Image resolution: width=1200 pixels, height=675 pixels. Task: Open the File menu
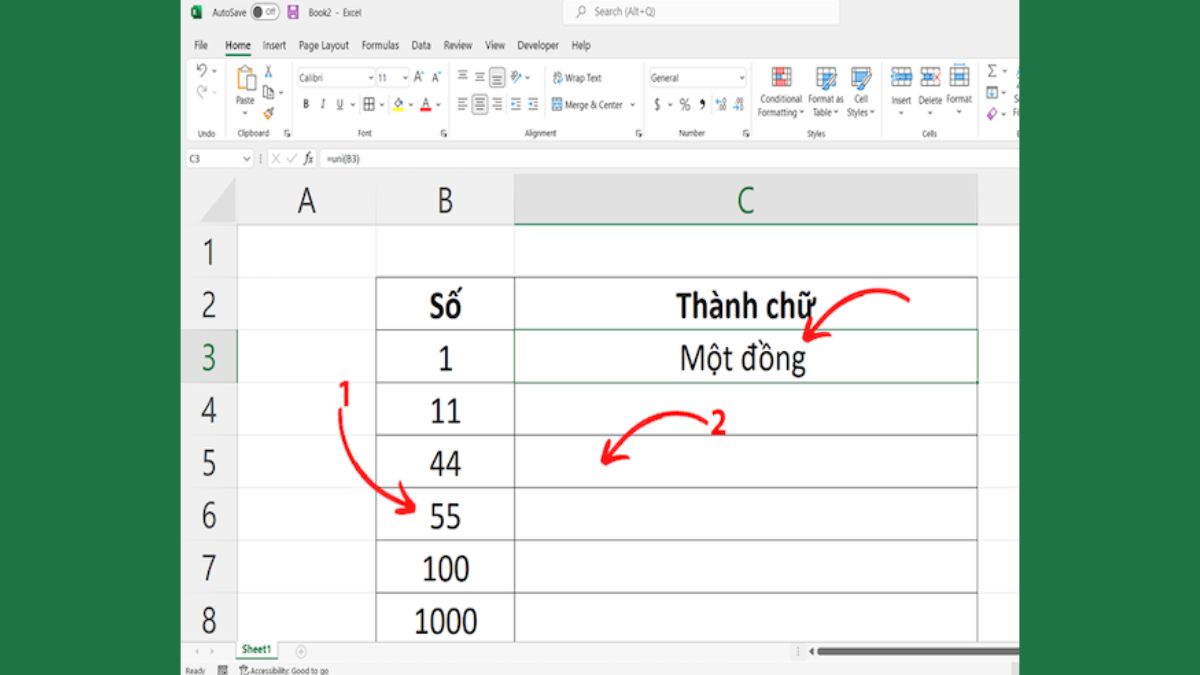(x=201, y=45)
